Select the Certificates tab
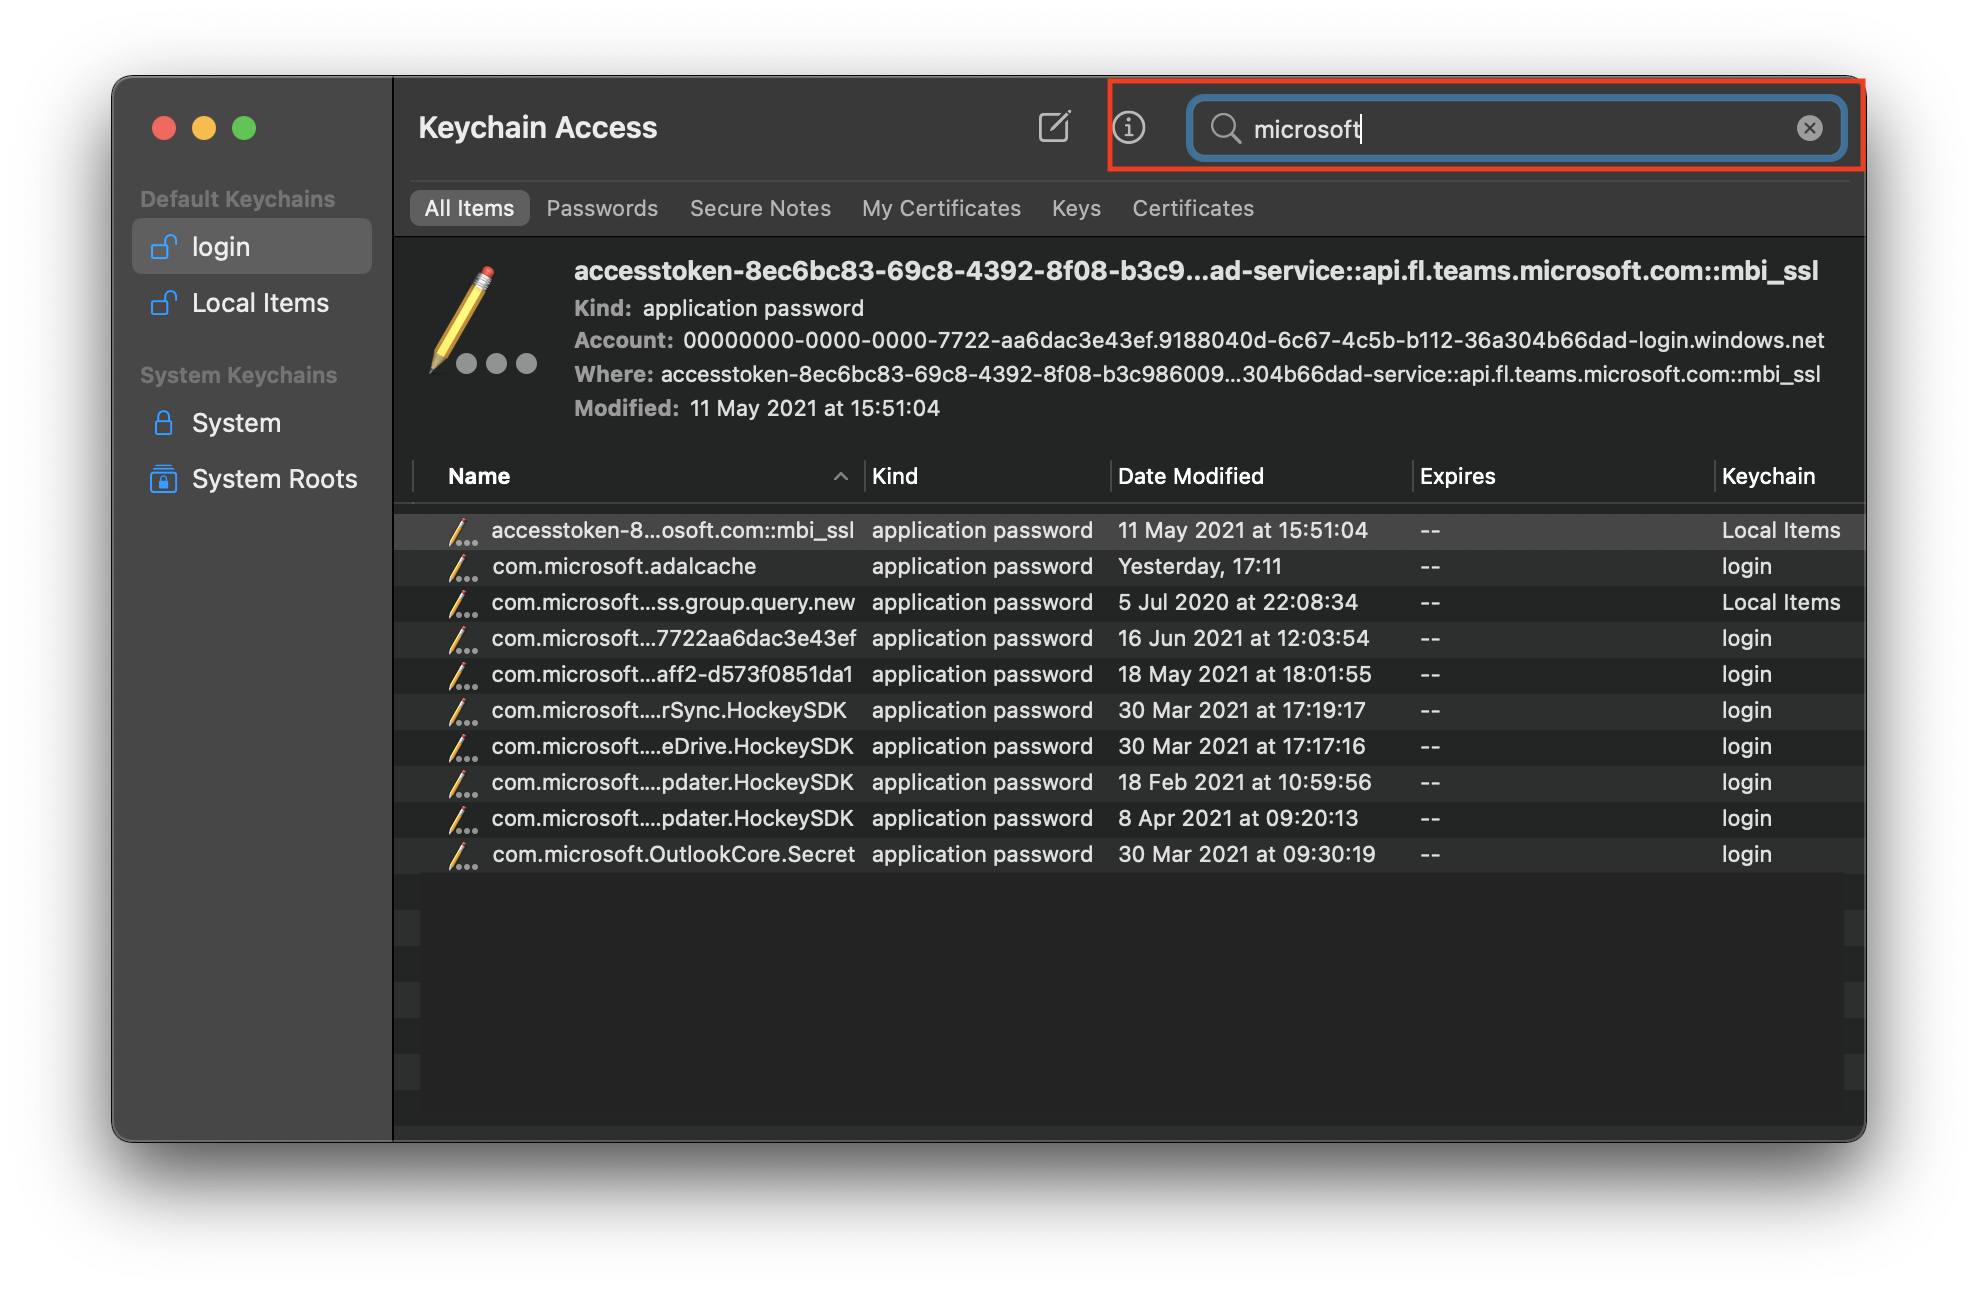This screenshot has width=1978, height=1290. point(1193,208)
